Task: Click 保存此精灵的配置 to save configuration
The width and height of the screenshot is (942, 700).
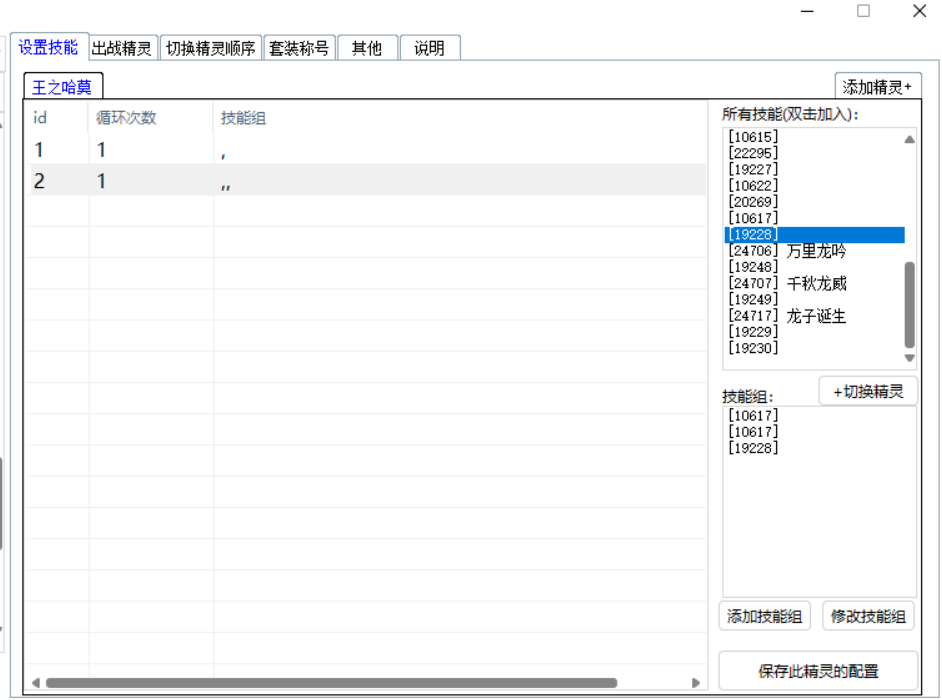Action: click(x=818, y=668)
